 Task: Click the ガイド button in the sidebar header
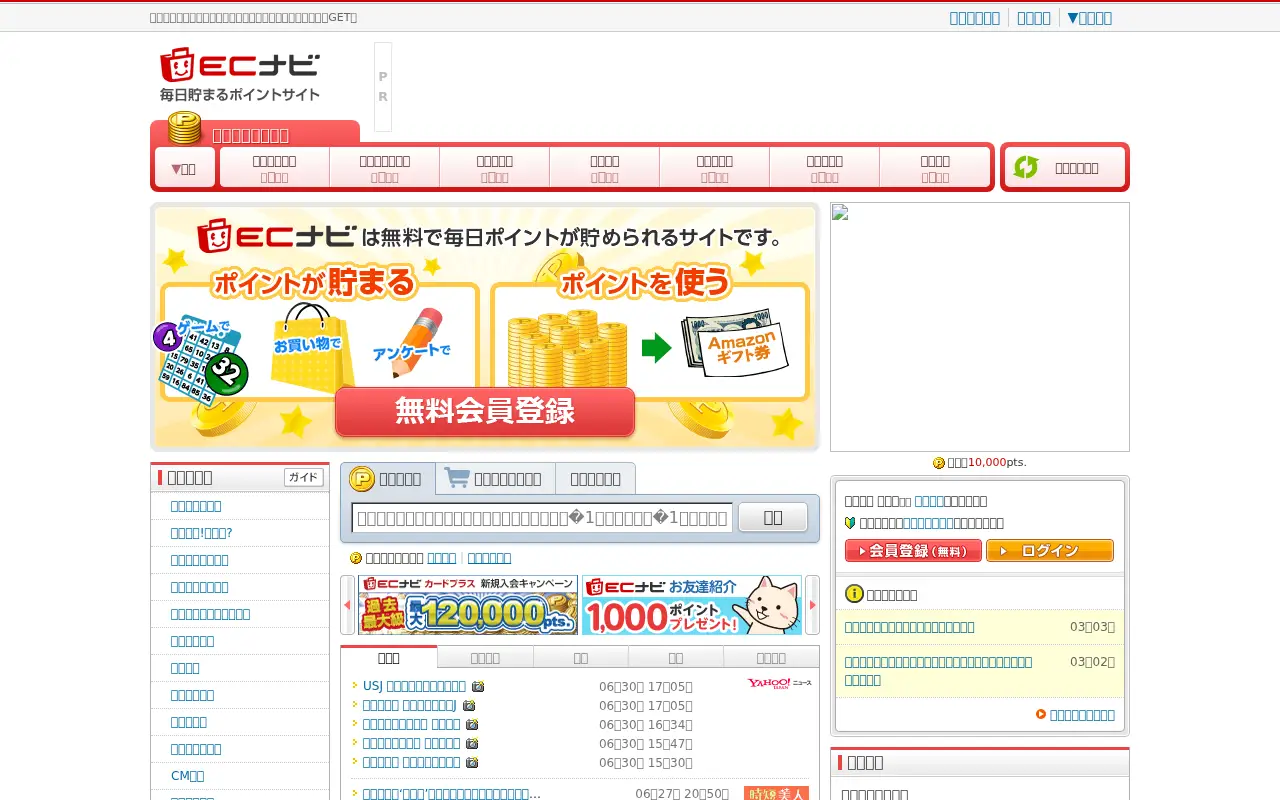pyautogui.click(x=304, y=478)
